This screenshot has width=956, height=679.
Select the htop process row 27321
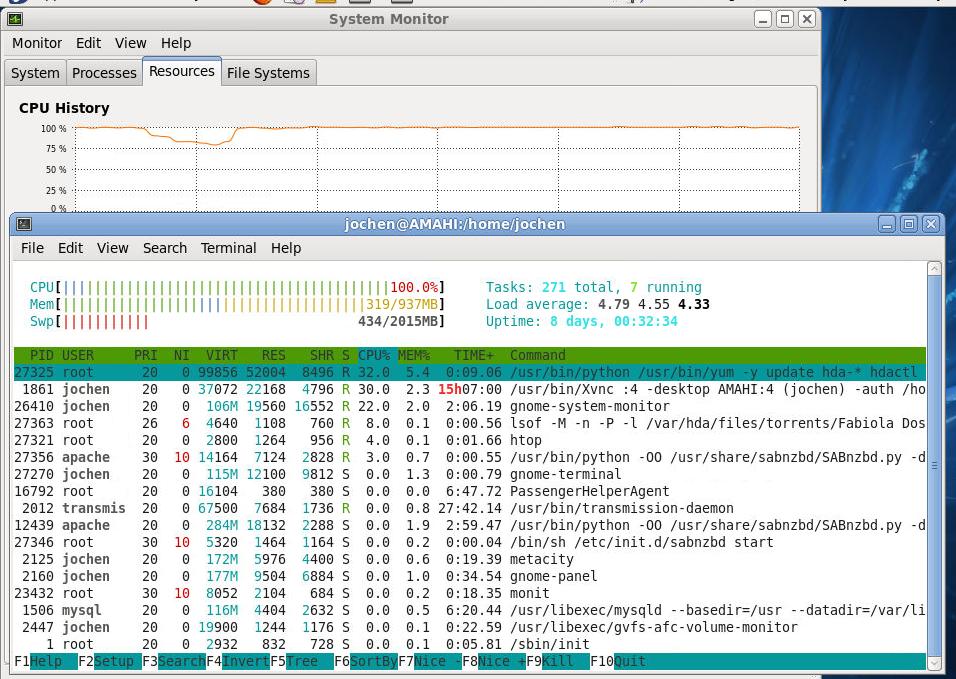[469, 441]
